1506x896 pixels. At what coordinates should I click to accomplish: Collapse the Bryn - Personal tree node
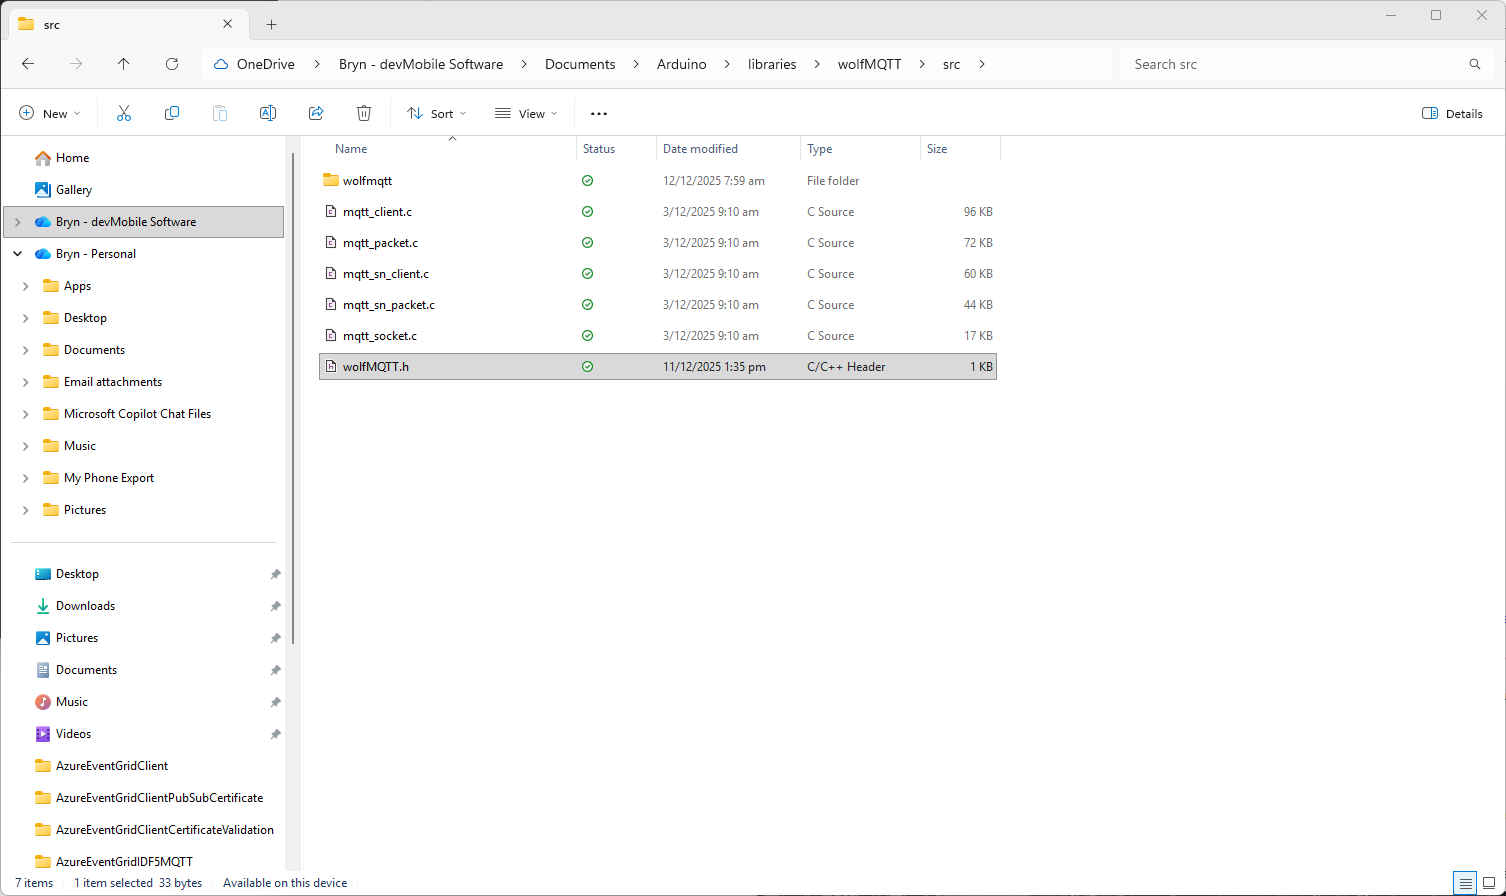coord(18,254)
